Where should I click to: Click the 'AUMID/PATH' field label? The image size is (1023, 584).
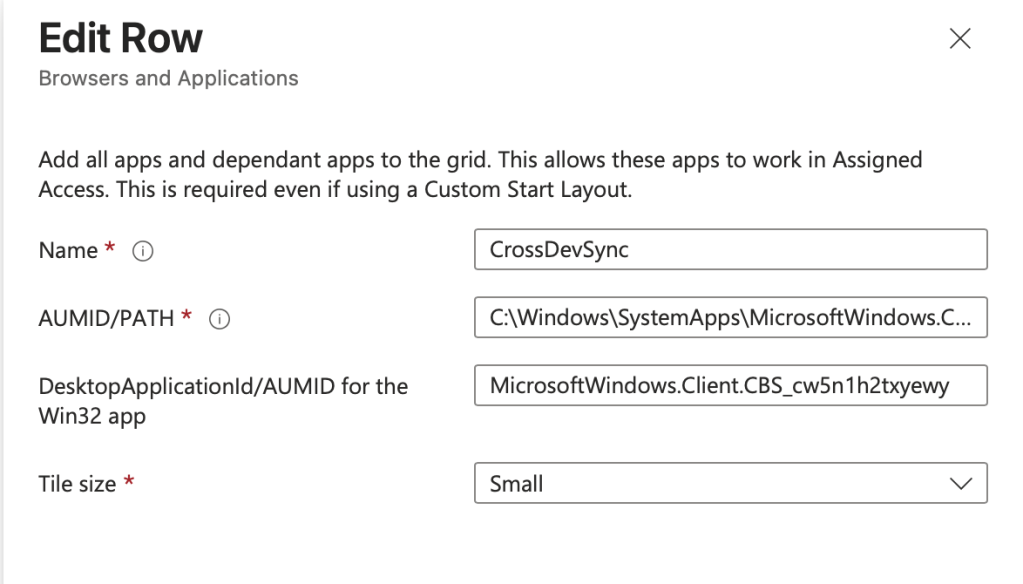click(106, 318)
